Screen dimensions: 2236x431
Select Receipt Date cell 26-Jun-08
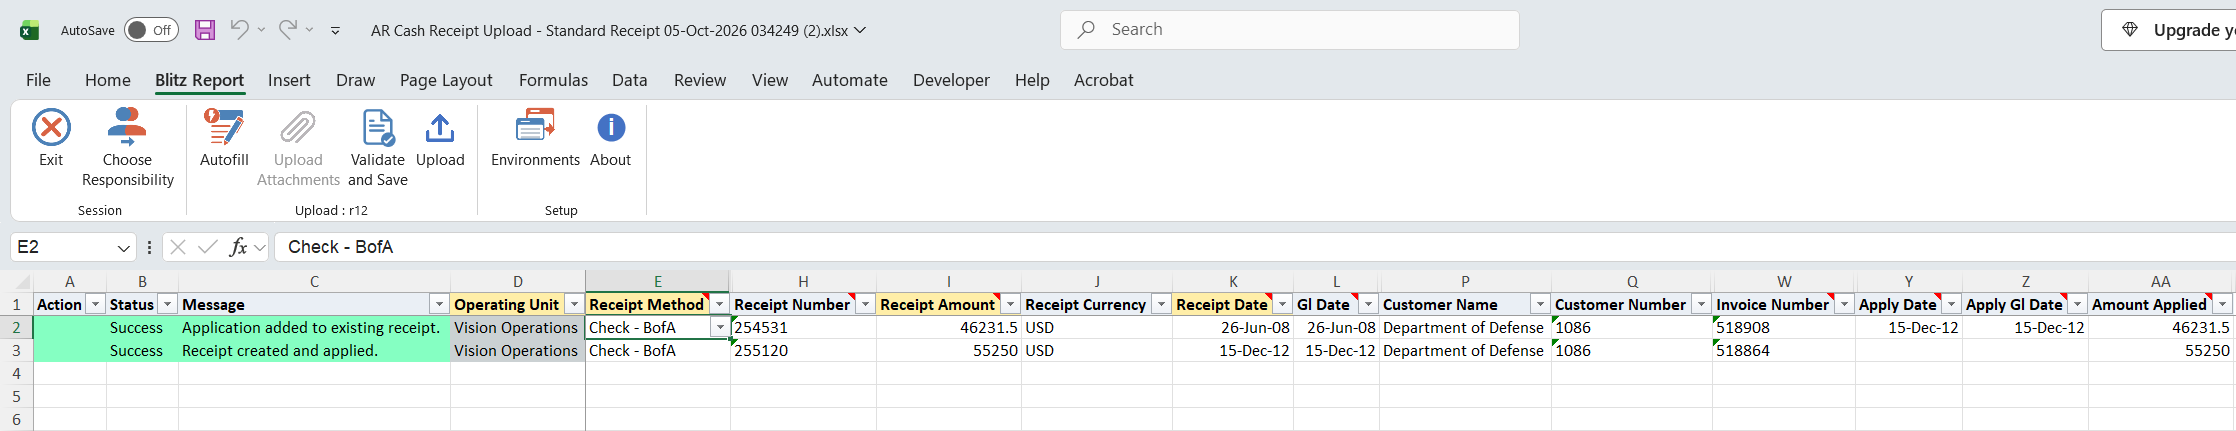(1233, 327)
